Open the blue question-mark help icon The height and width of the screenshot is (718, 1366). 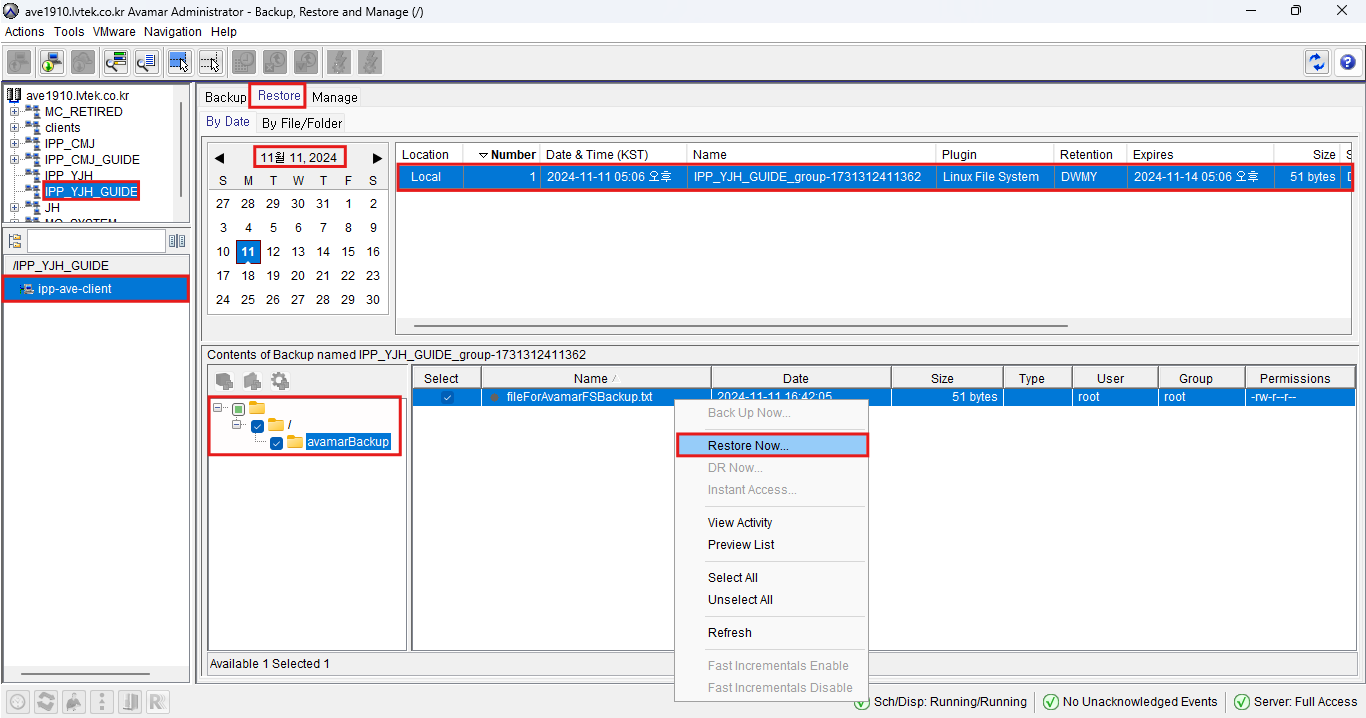coord(1347,62)
